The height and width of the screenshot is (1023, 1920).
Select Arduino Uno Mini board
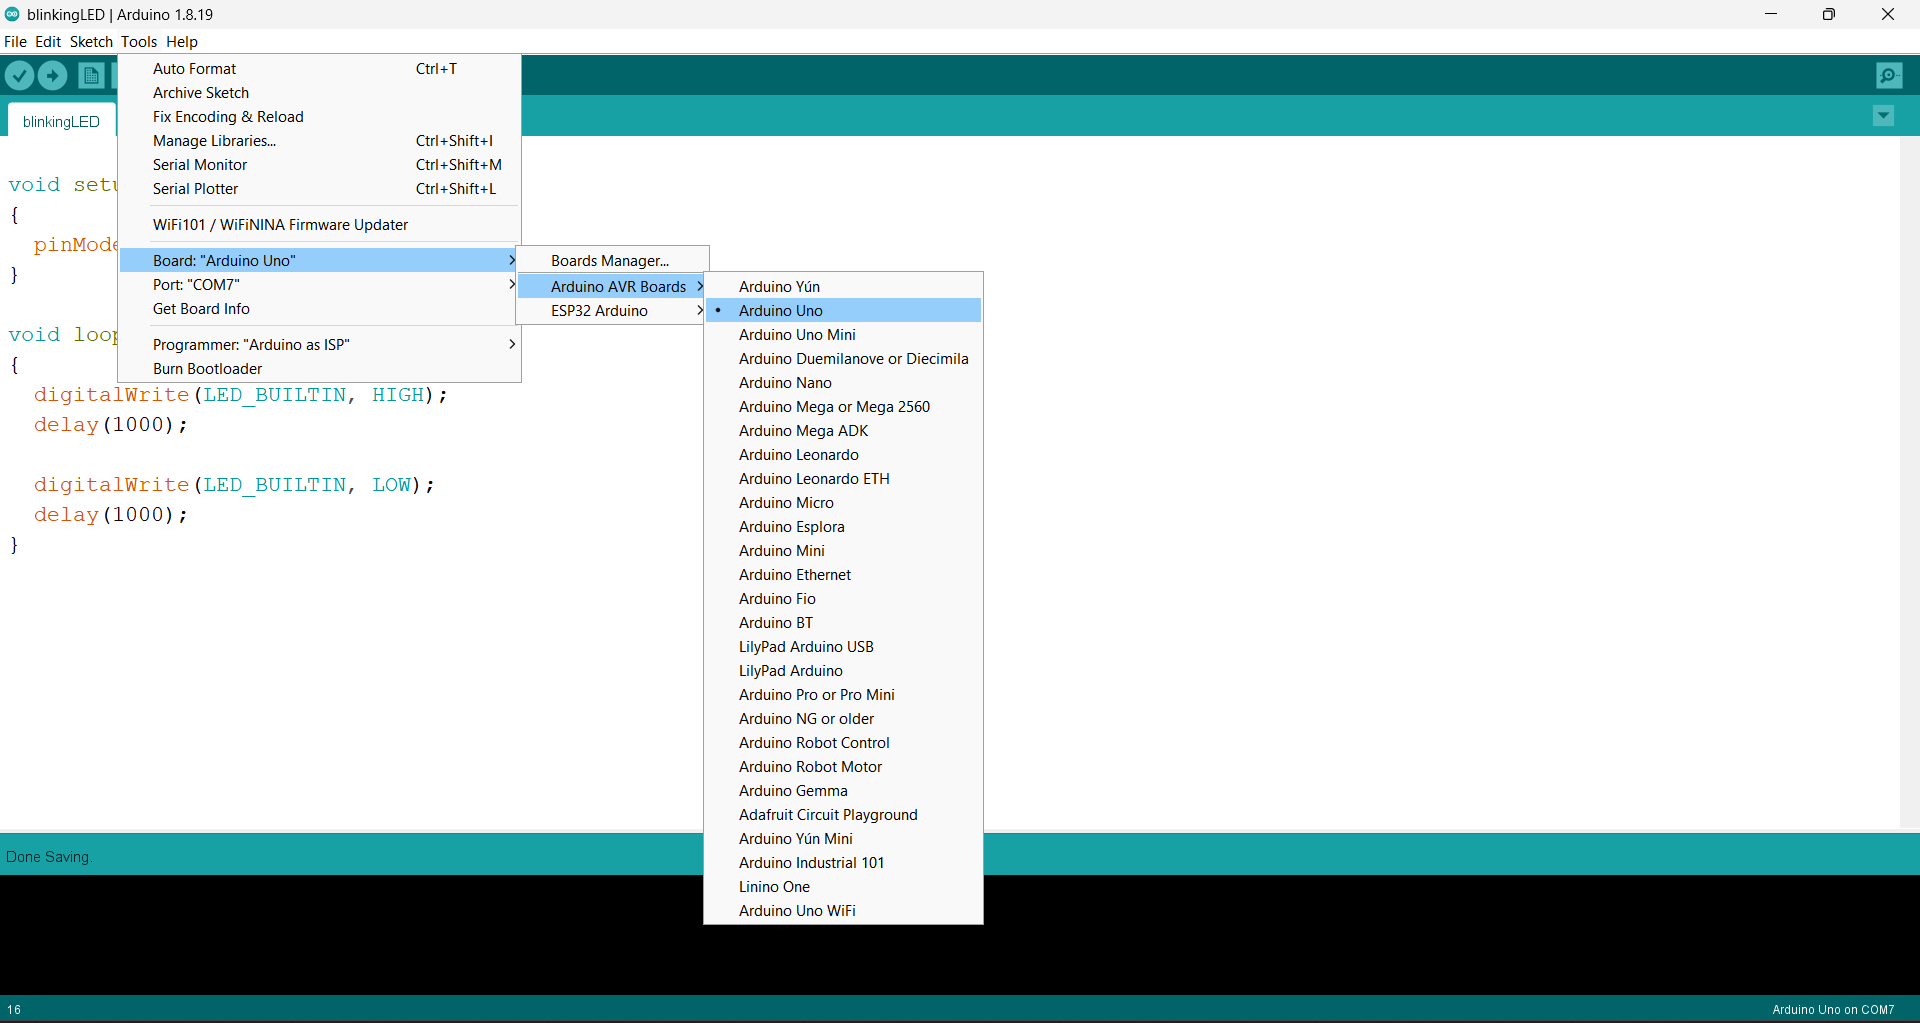click(x=843, y=335)
